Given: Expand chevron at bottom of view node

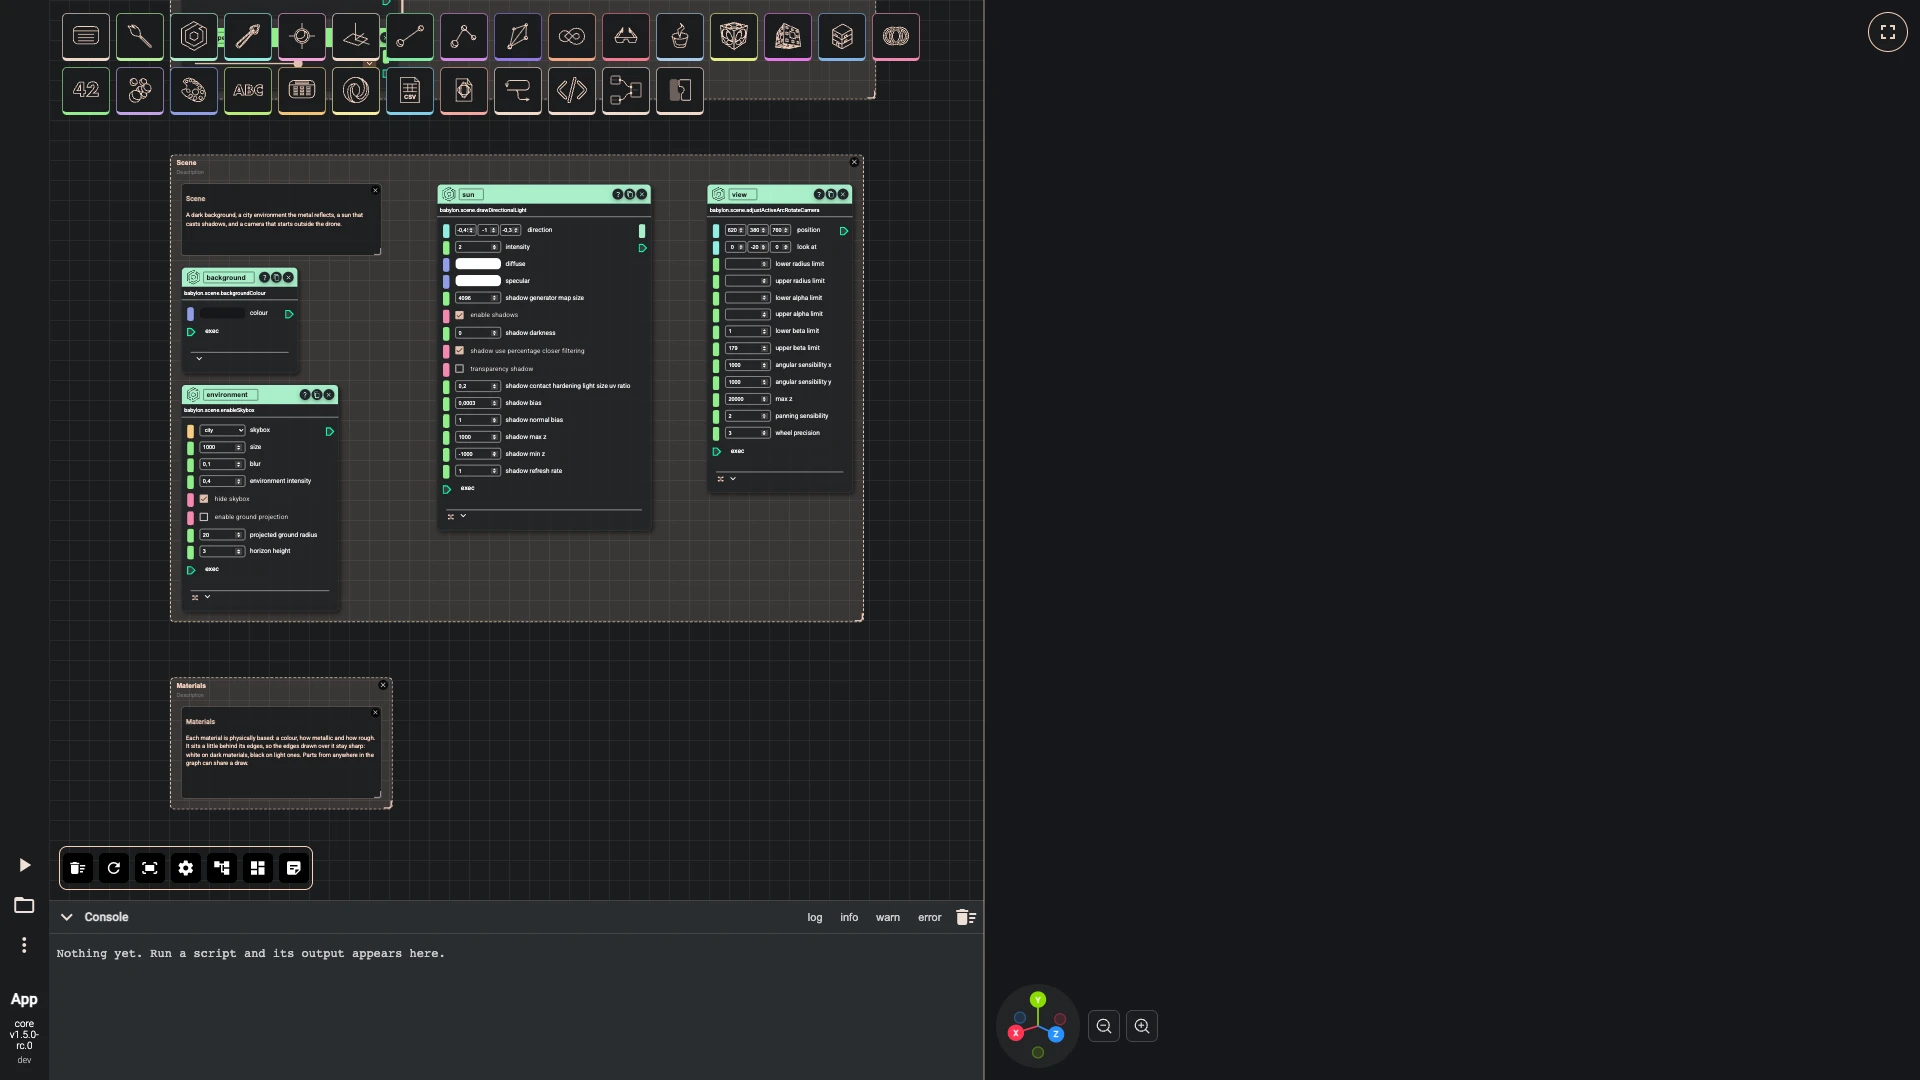Looking at the screenshot, I should [x=733, y=479].
